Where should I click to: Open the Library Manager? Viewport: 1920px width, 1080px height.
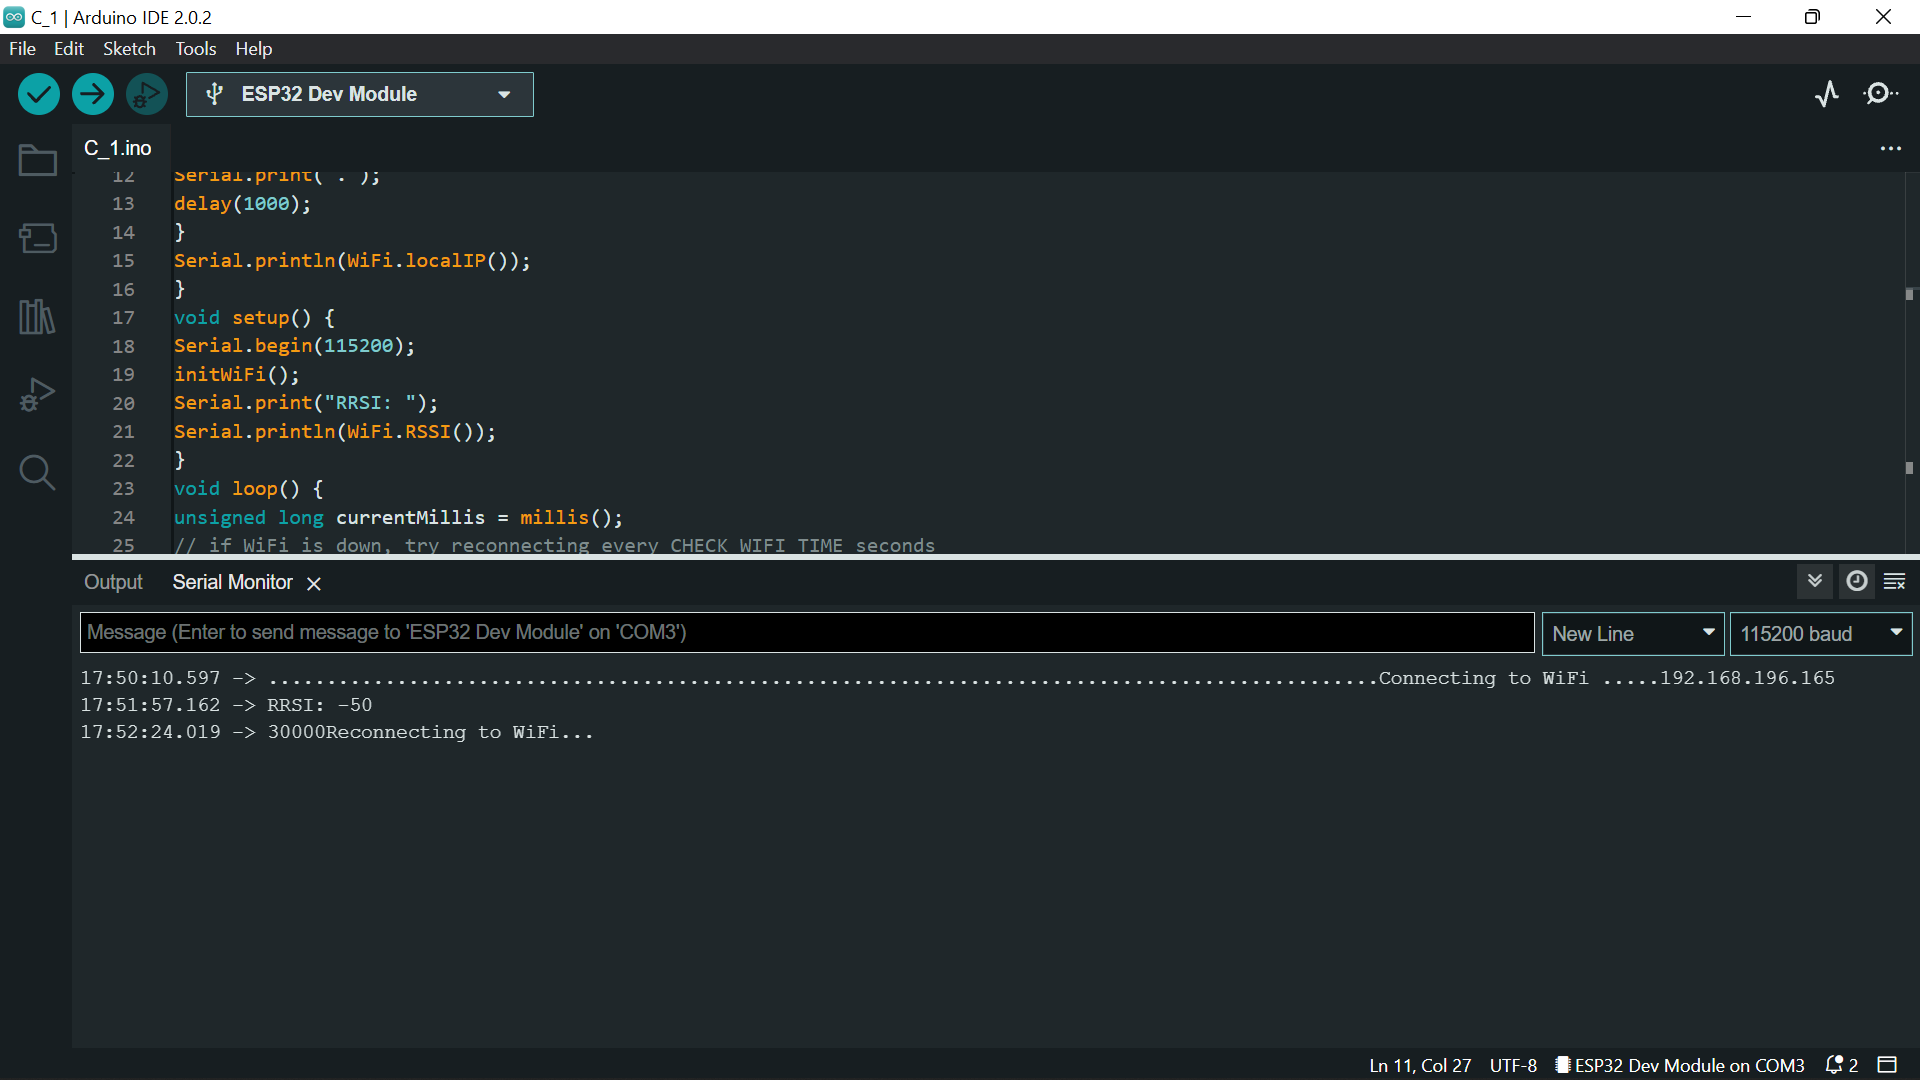36,316
